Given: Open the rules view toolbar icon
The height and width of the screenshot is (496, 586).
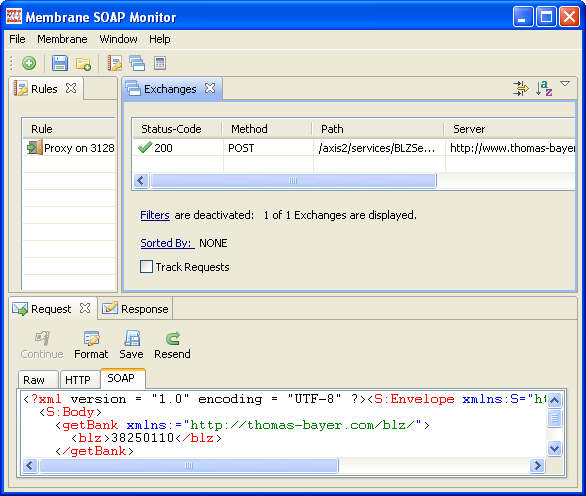Looking at the screenshot, I should [114, 63].
